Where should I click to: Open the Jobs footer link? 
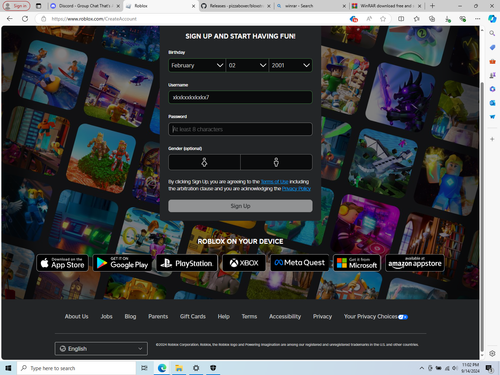point(106,316)
